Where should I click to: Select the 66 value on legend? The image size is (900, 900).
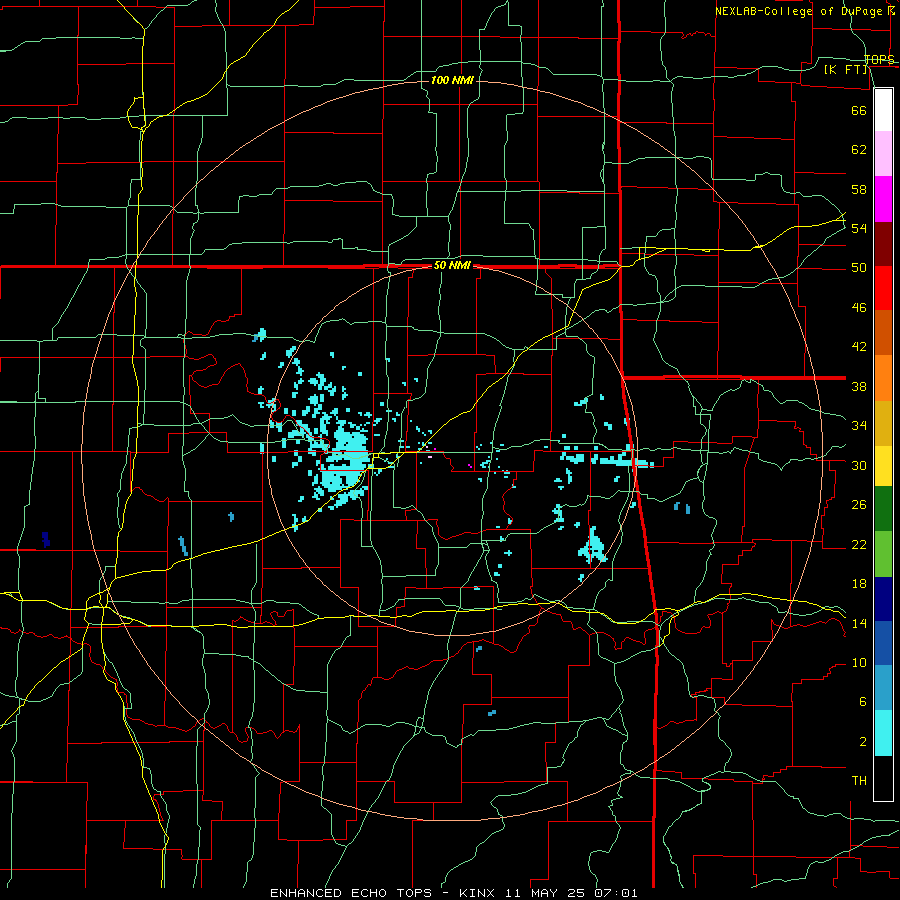[x=859, y=110]
